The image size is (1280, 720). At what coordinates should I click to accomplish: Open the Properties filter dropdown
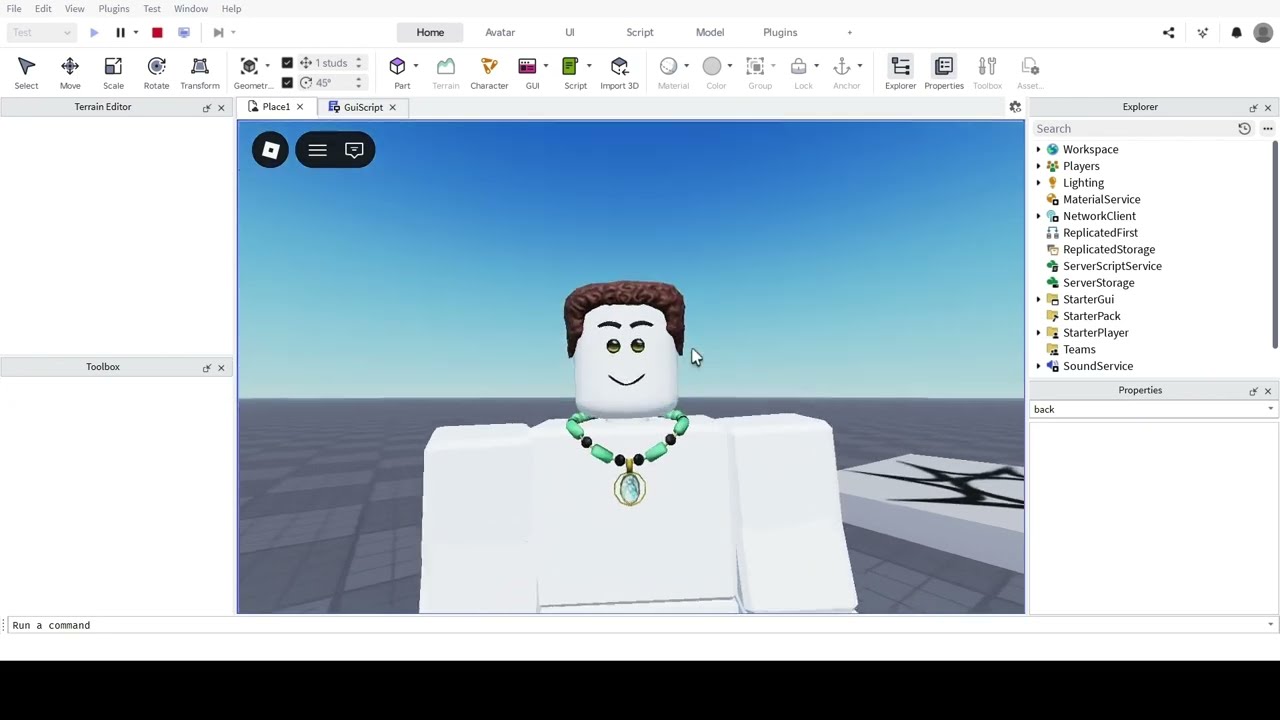coord(1270,409)
